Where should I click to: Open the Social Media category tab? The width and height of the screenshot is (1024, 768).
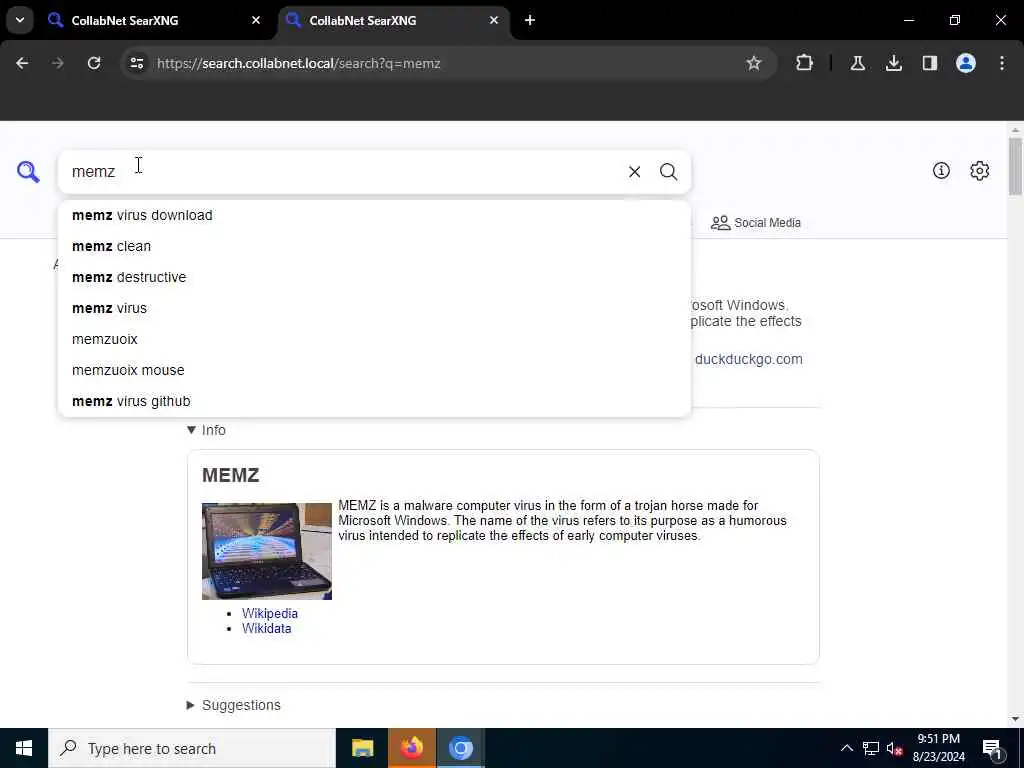[756, 223]
